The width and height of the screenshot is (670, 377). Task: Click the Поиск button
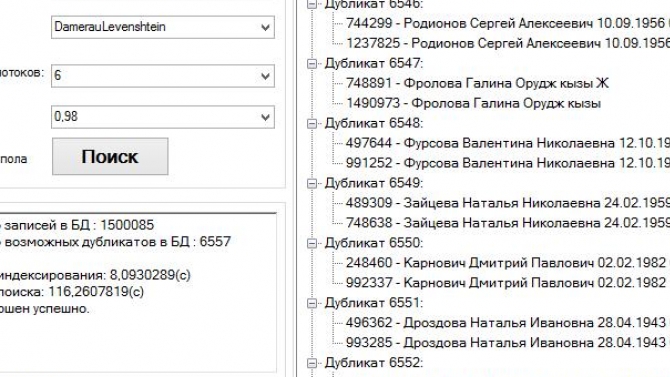(110, 156)
